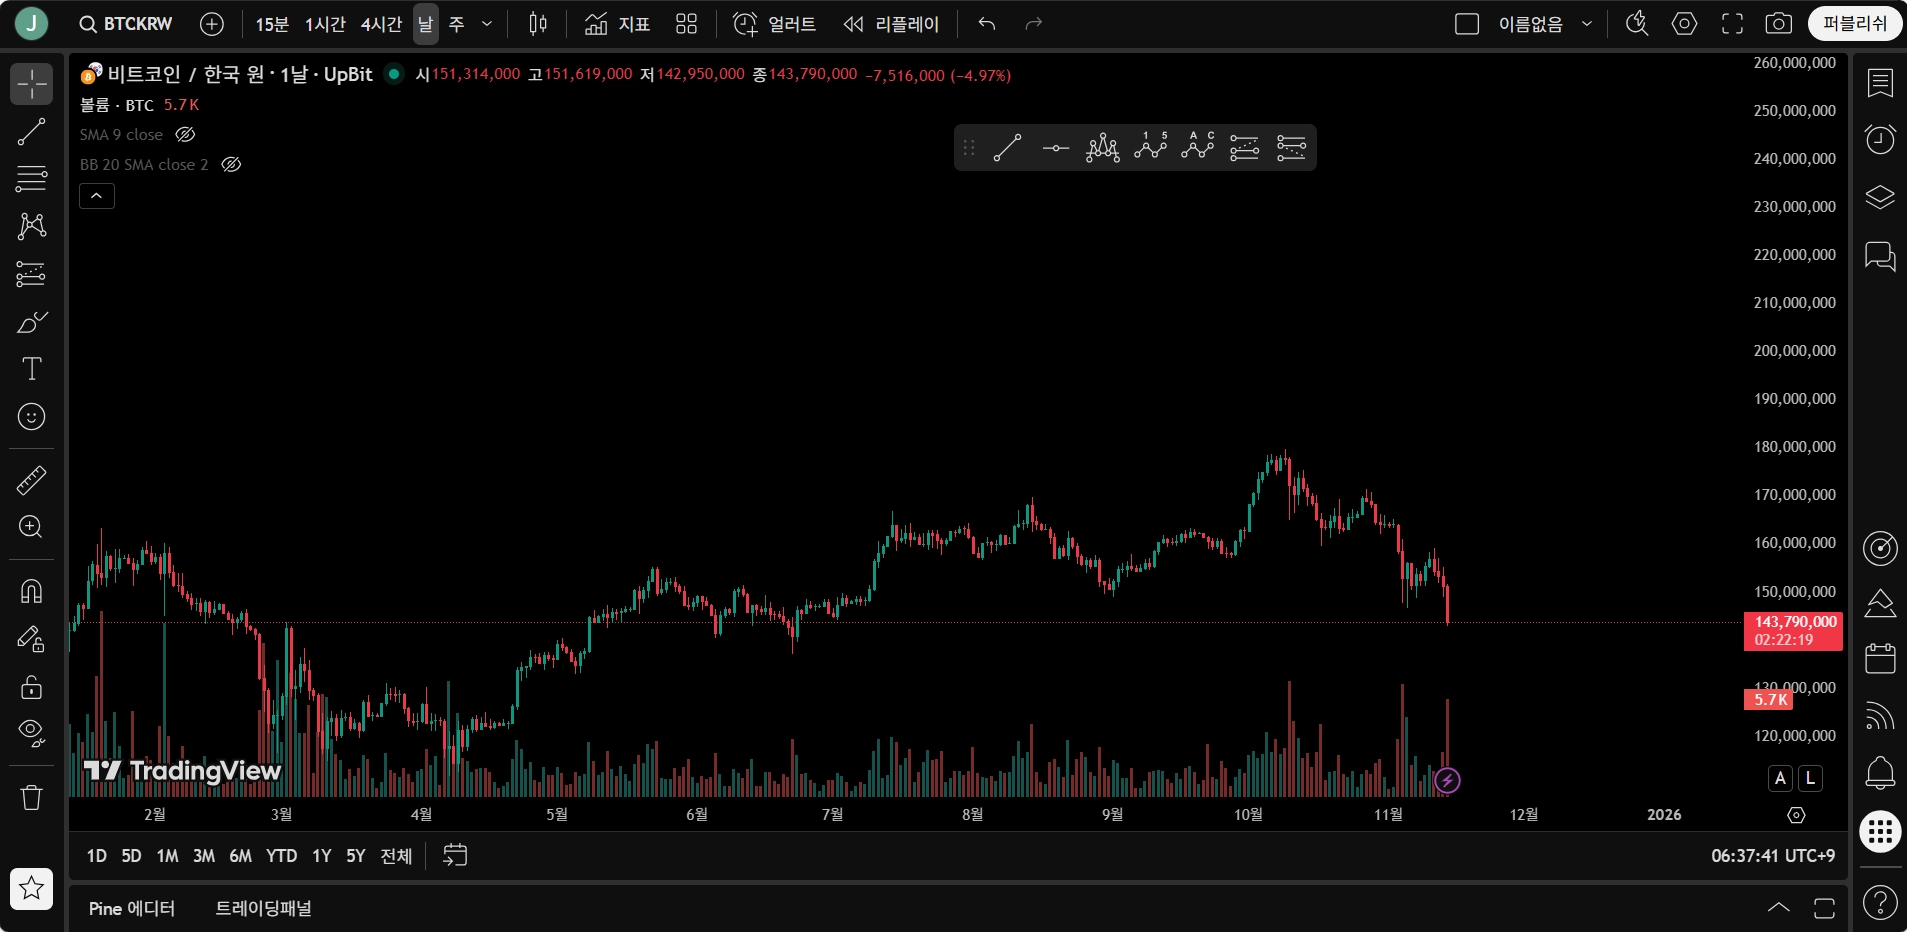Set the date range to YTD

click(281, 856)
